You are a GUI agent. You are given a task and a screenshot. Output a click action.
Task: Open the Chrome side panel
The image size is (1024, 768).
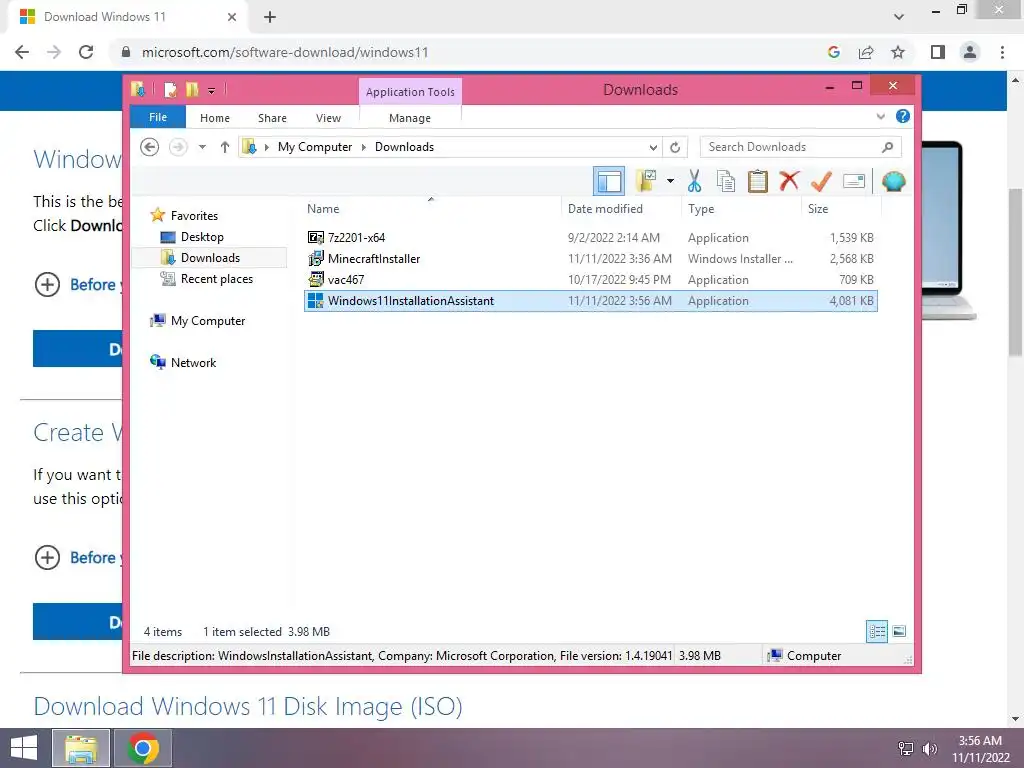point(938,52)
